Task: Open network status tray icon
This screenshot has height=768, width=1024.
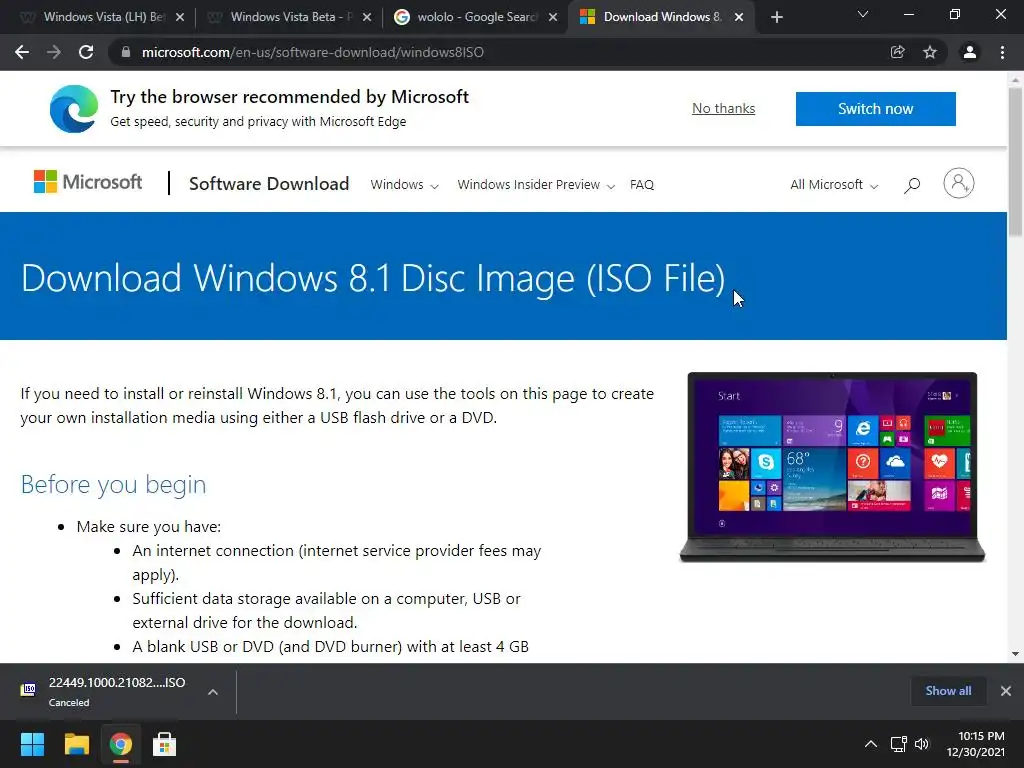Action: [x=899, y=744]
